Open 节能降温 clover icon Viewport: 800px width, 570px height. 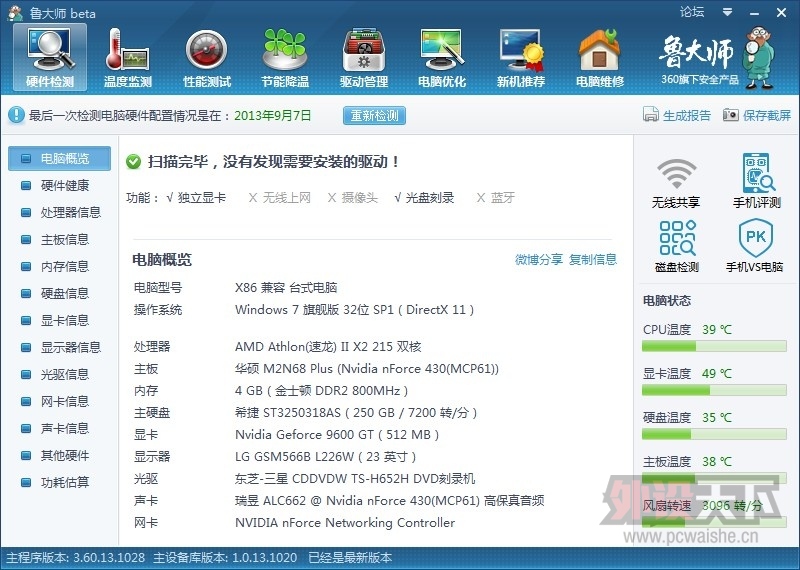(x=285, y=57)
